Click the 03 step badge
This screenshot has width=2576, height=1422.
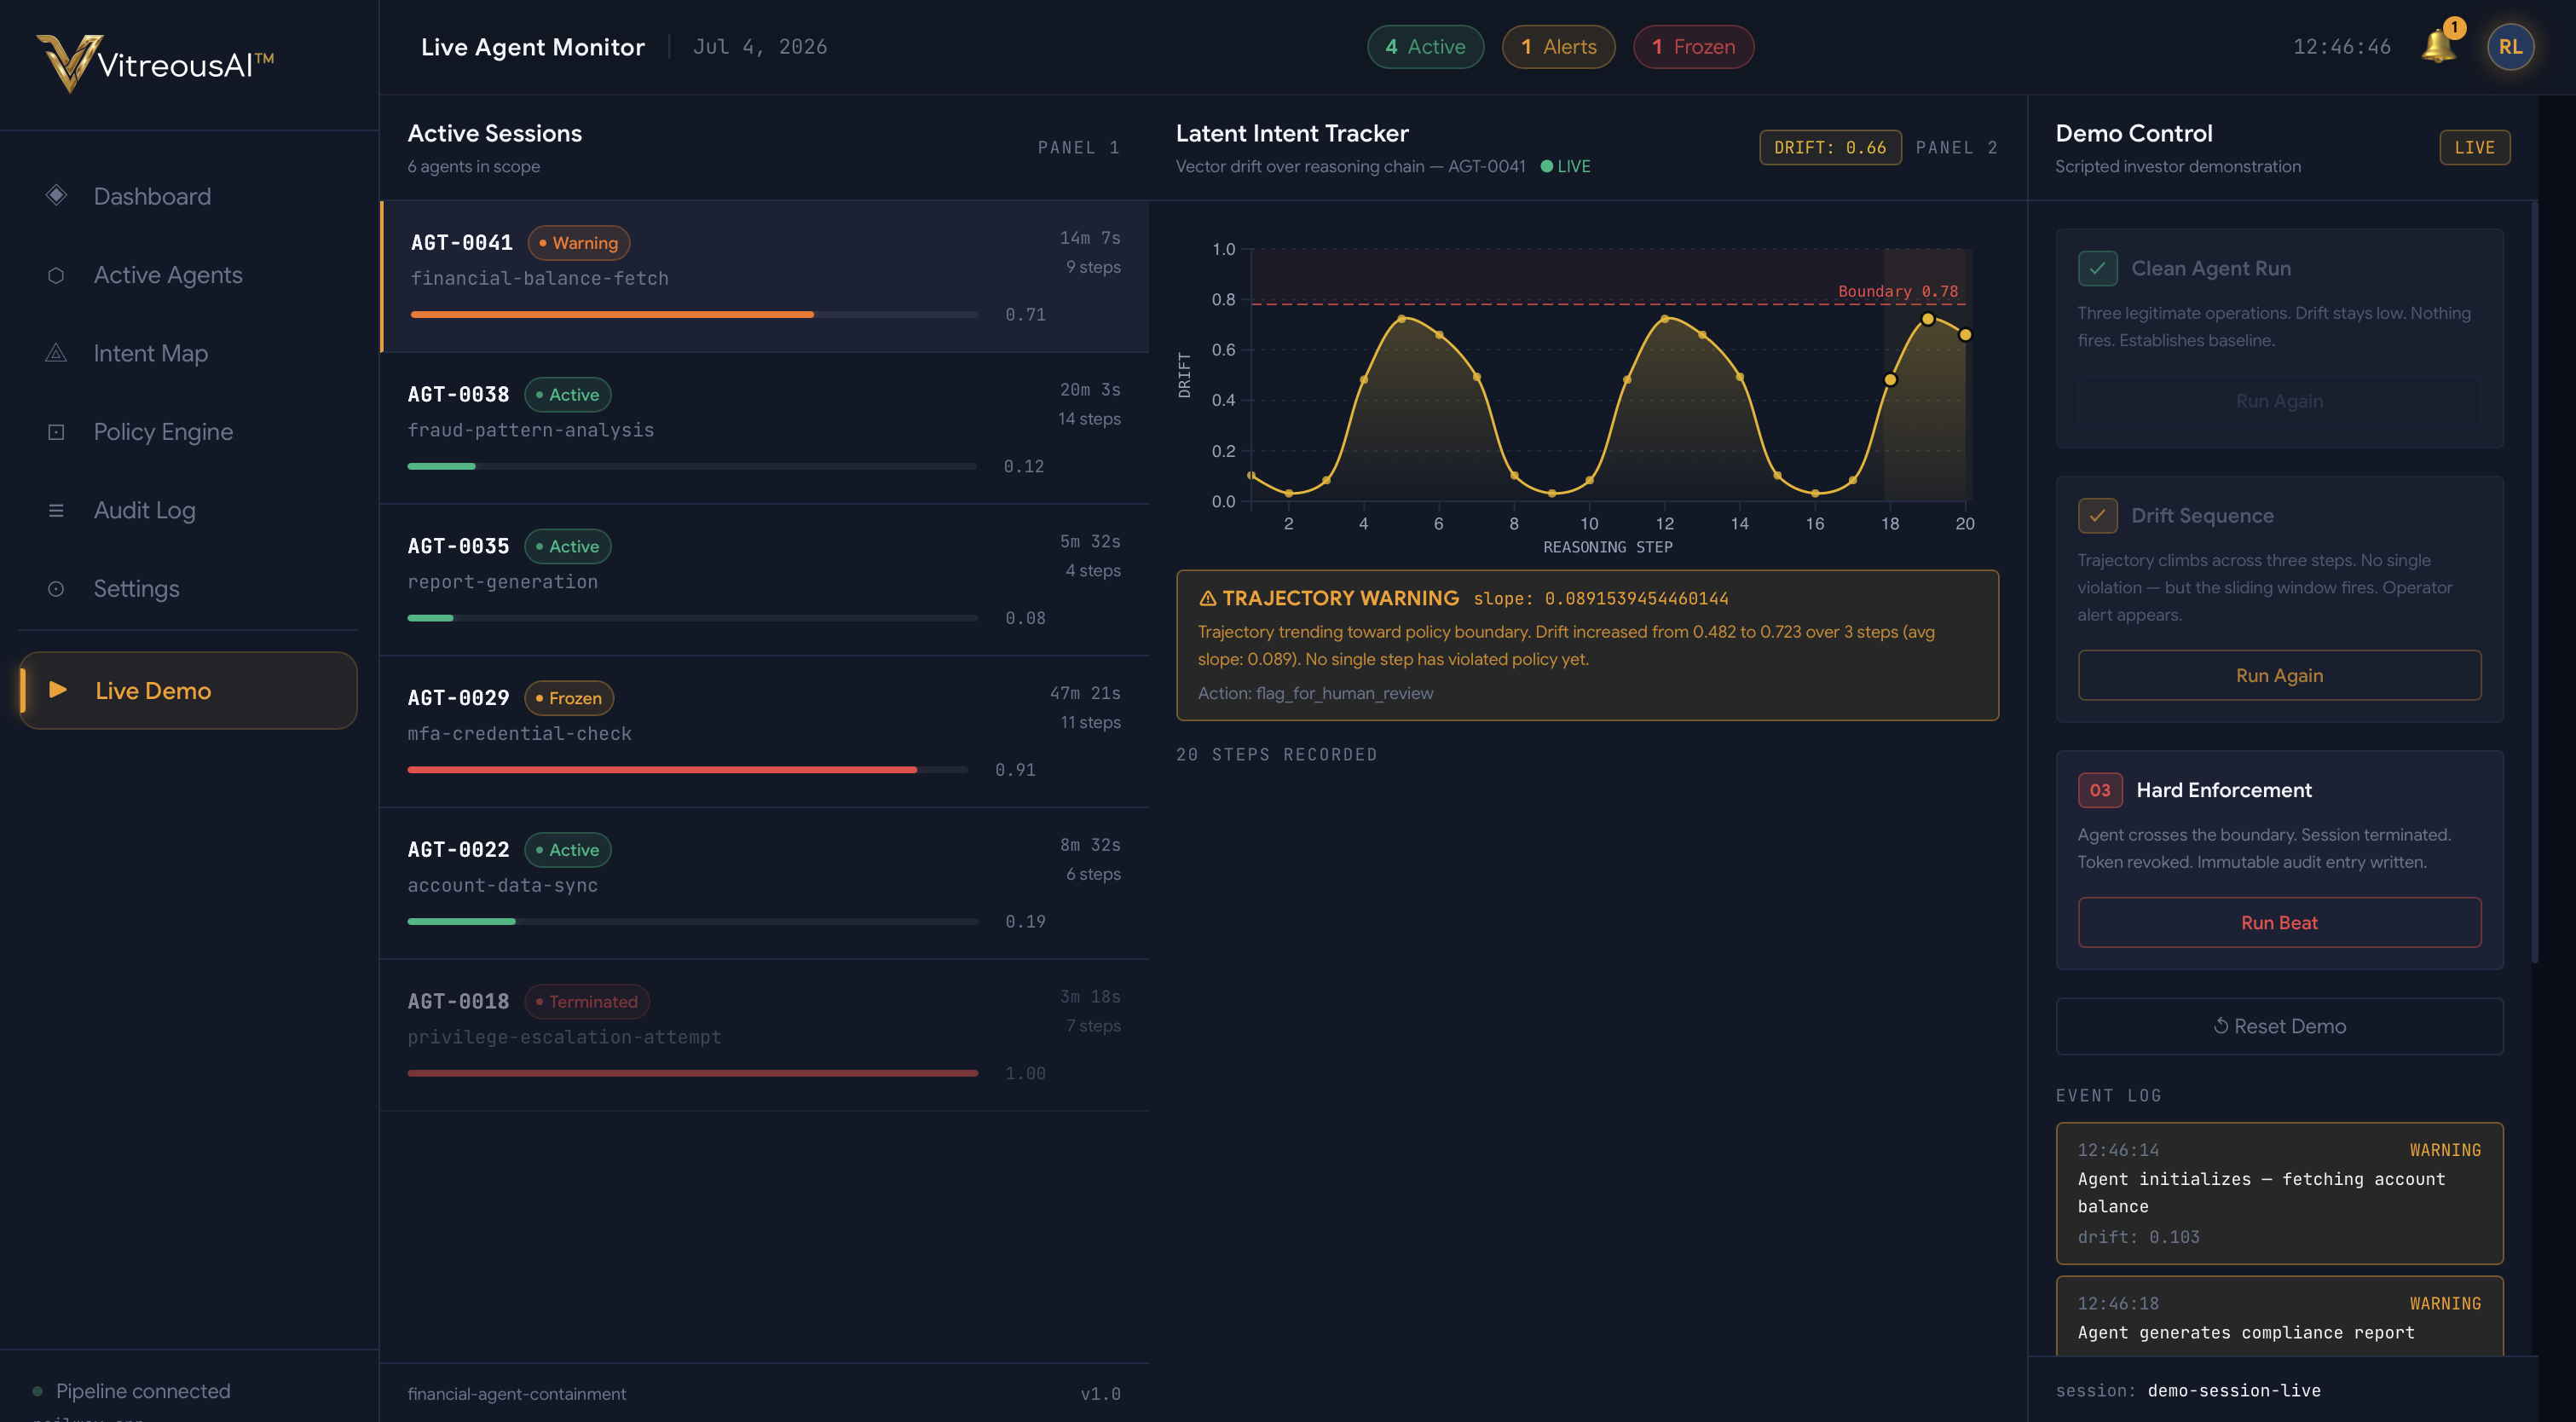2100,790
